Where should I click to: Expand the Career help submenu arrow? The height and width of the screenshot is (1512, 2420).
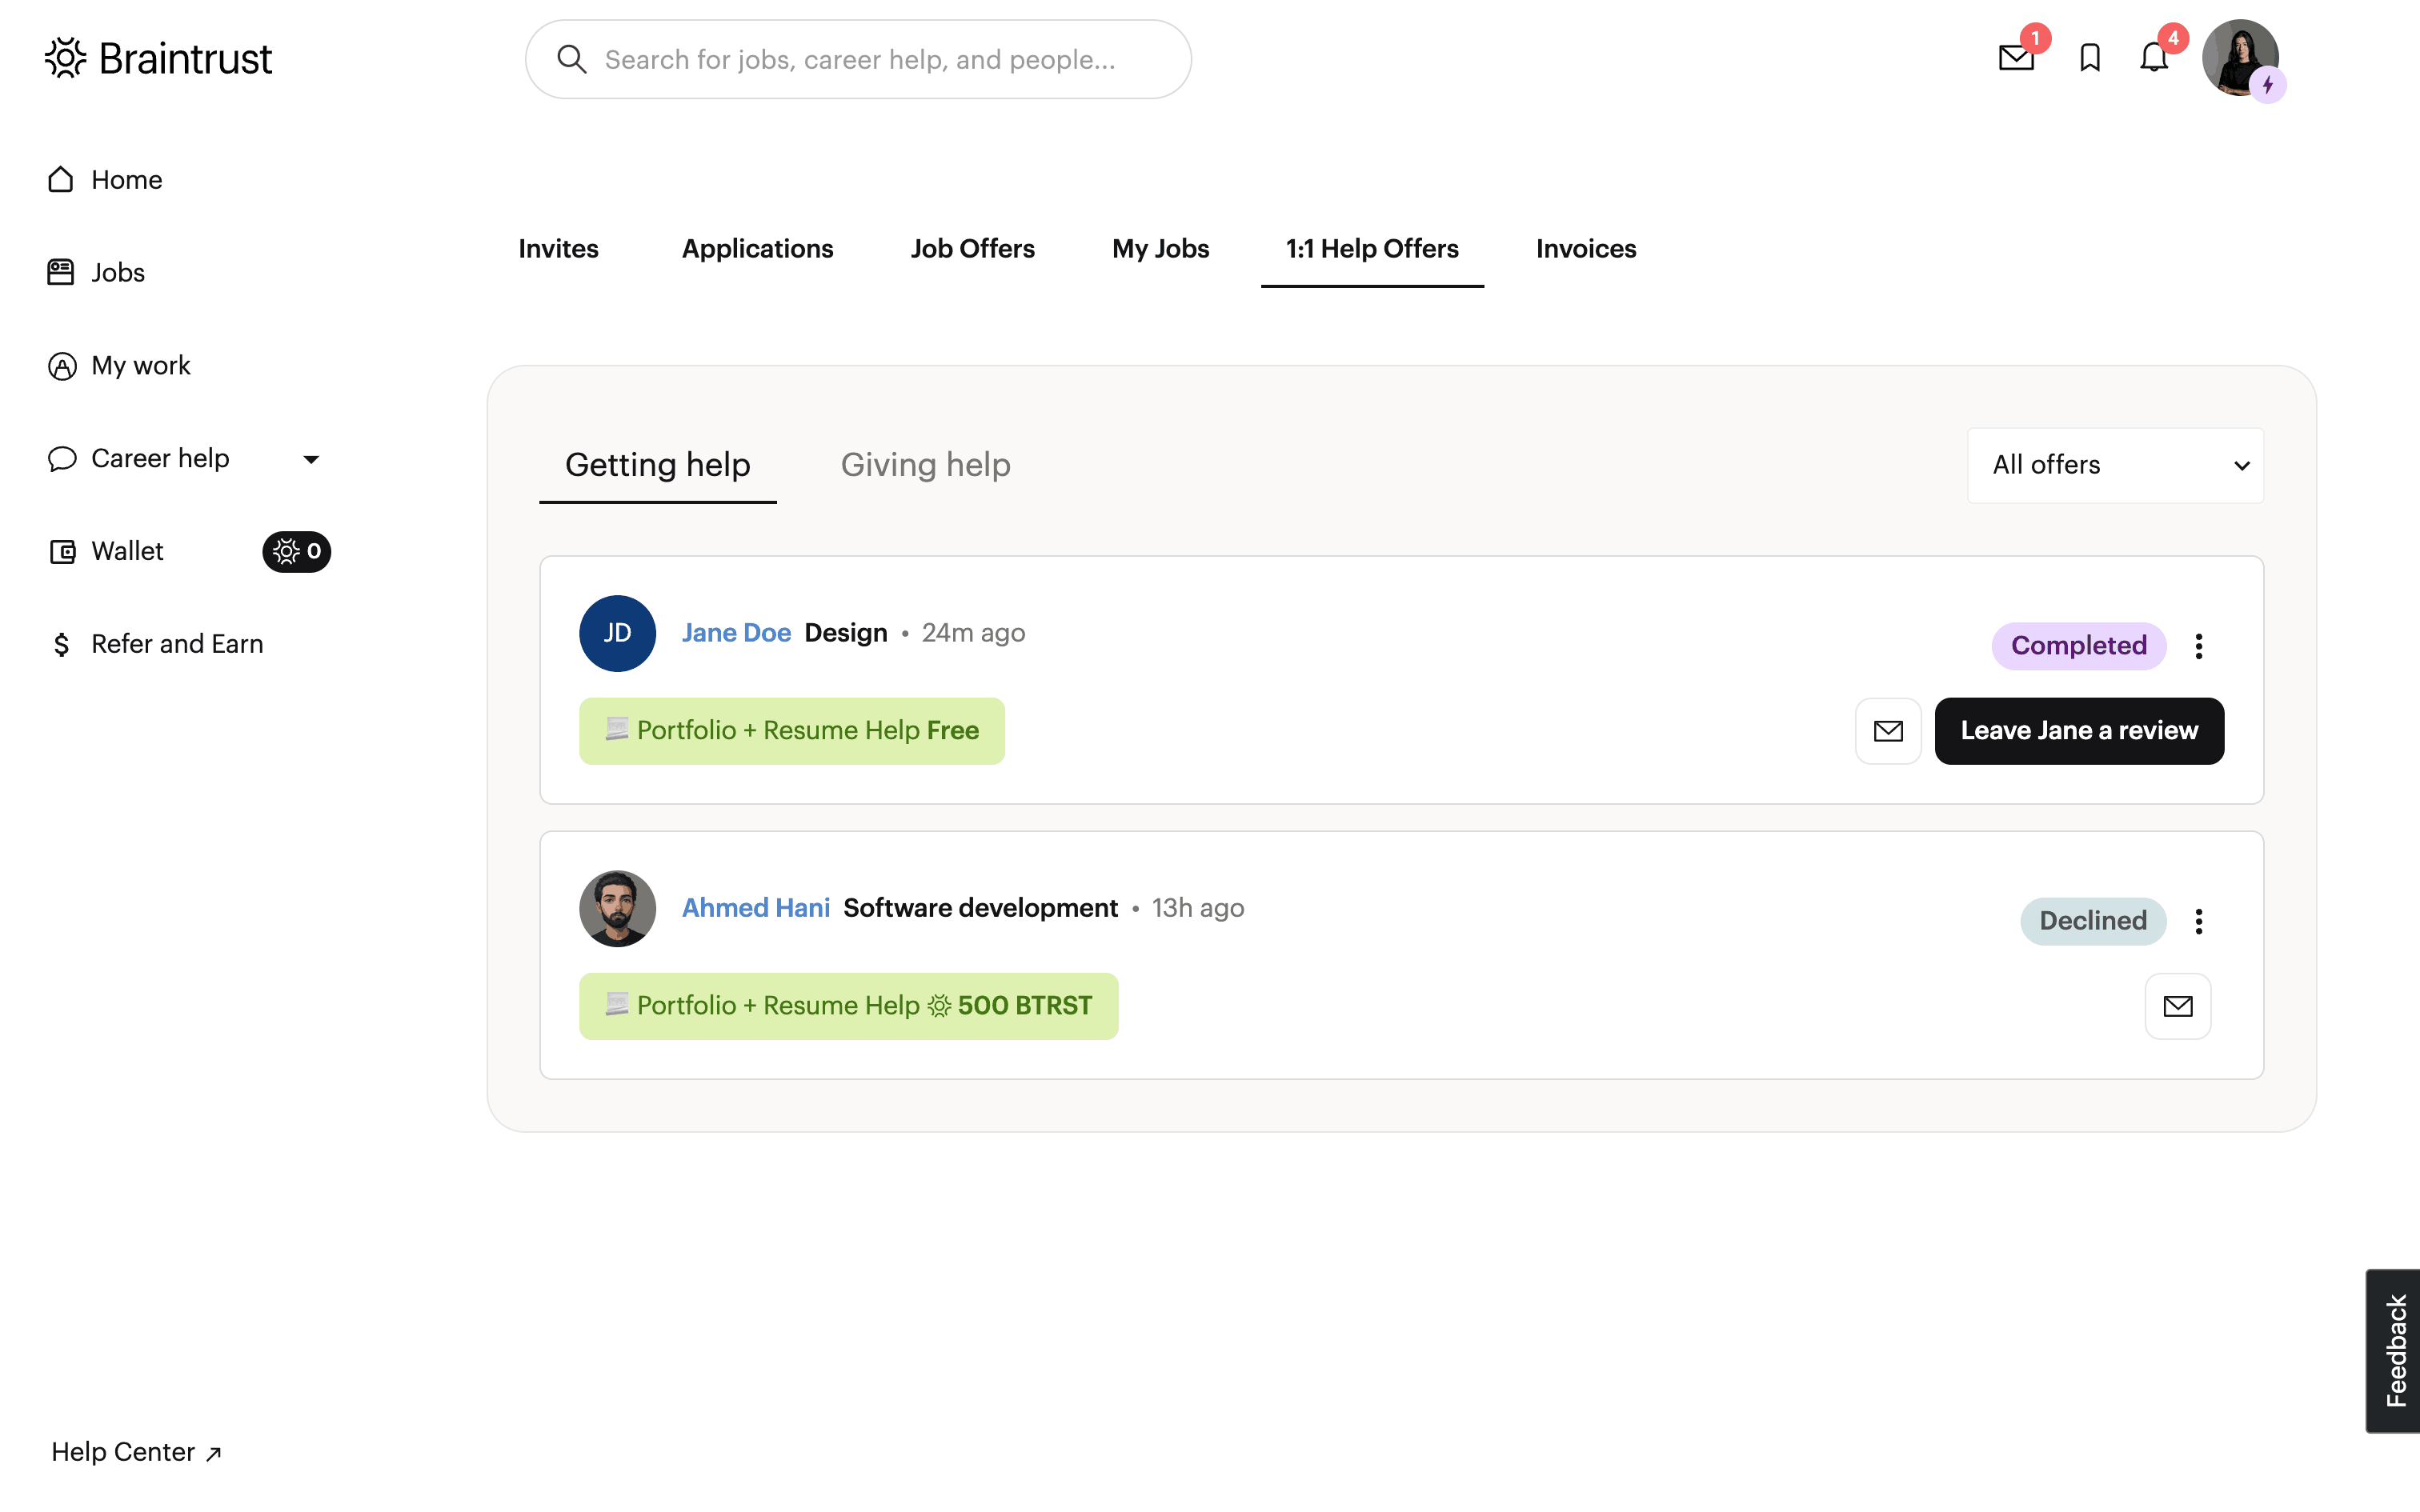click(x=311, y=459)
